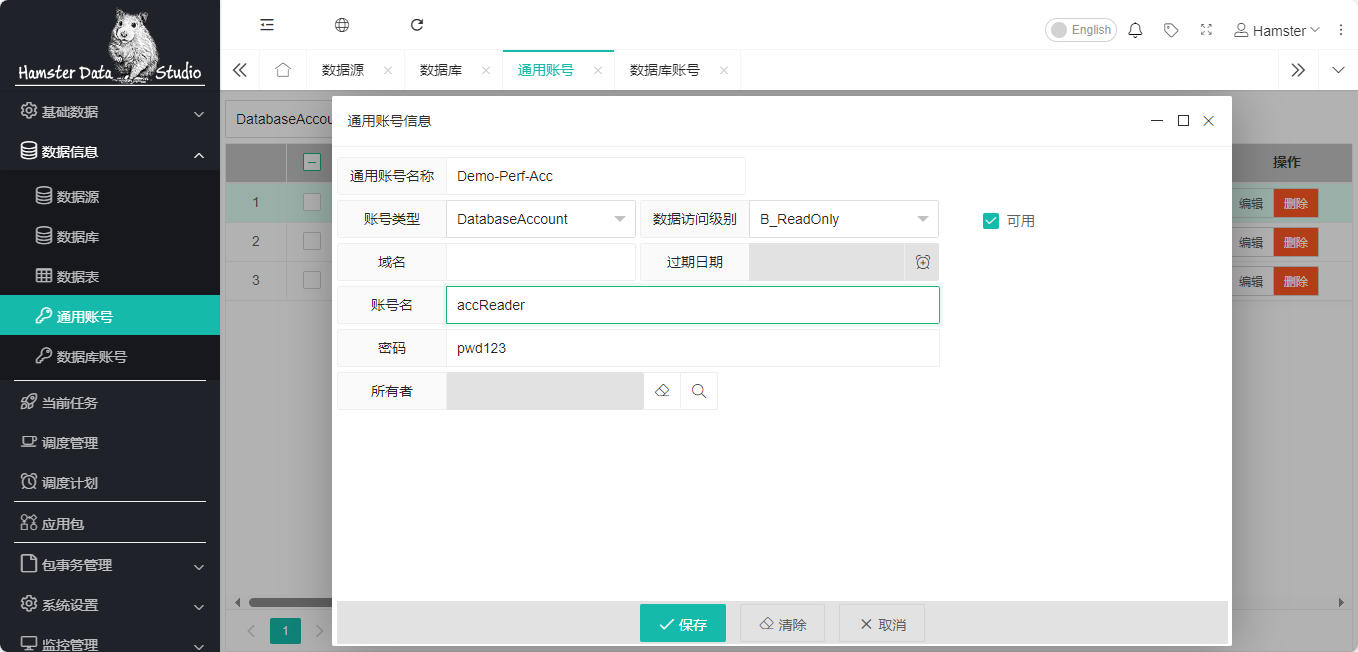Open notifications bell icon
Image resolution: width=1358 pixels, height=652 pixels.
[1135, 30]
